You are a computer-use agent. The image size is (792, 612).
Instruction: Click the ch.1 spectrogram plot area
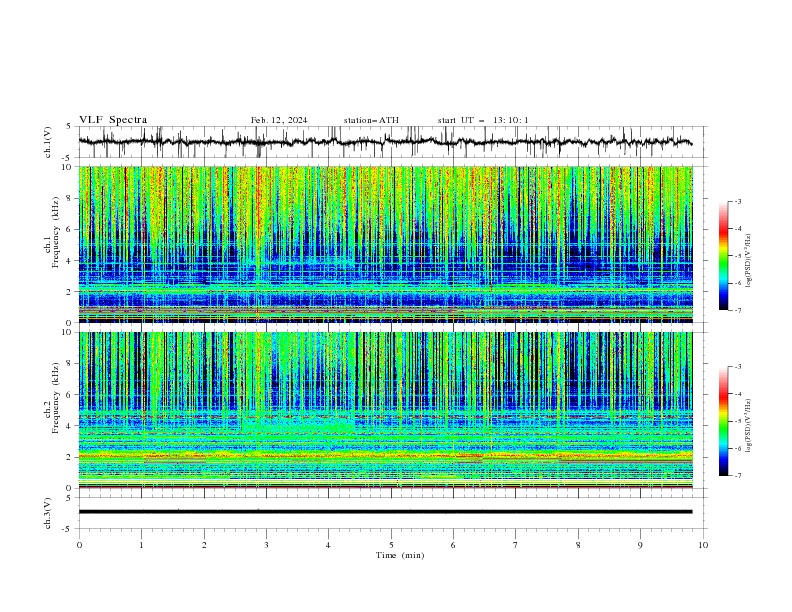[x=385, y=244]
